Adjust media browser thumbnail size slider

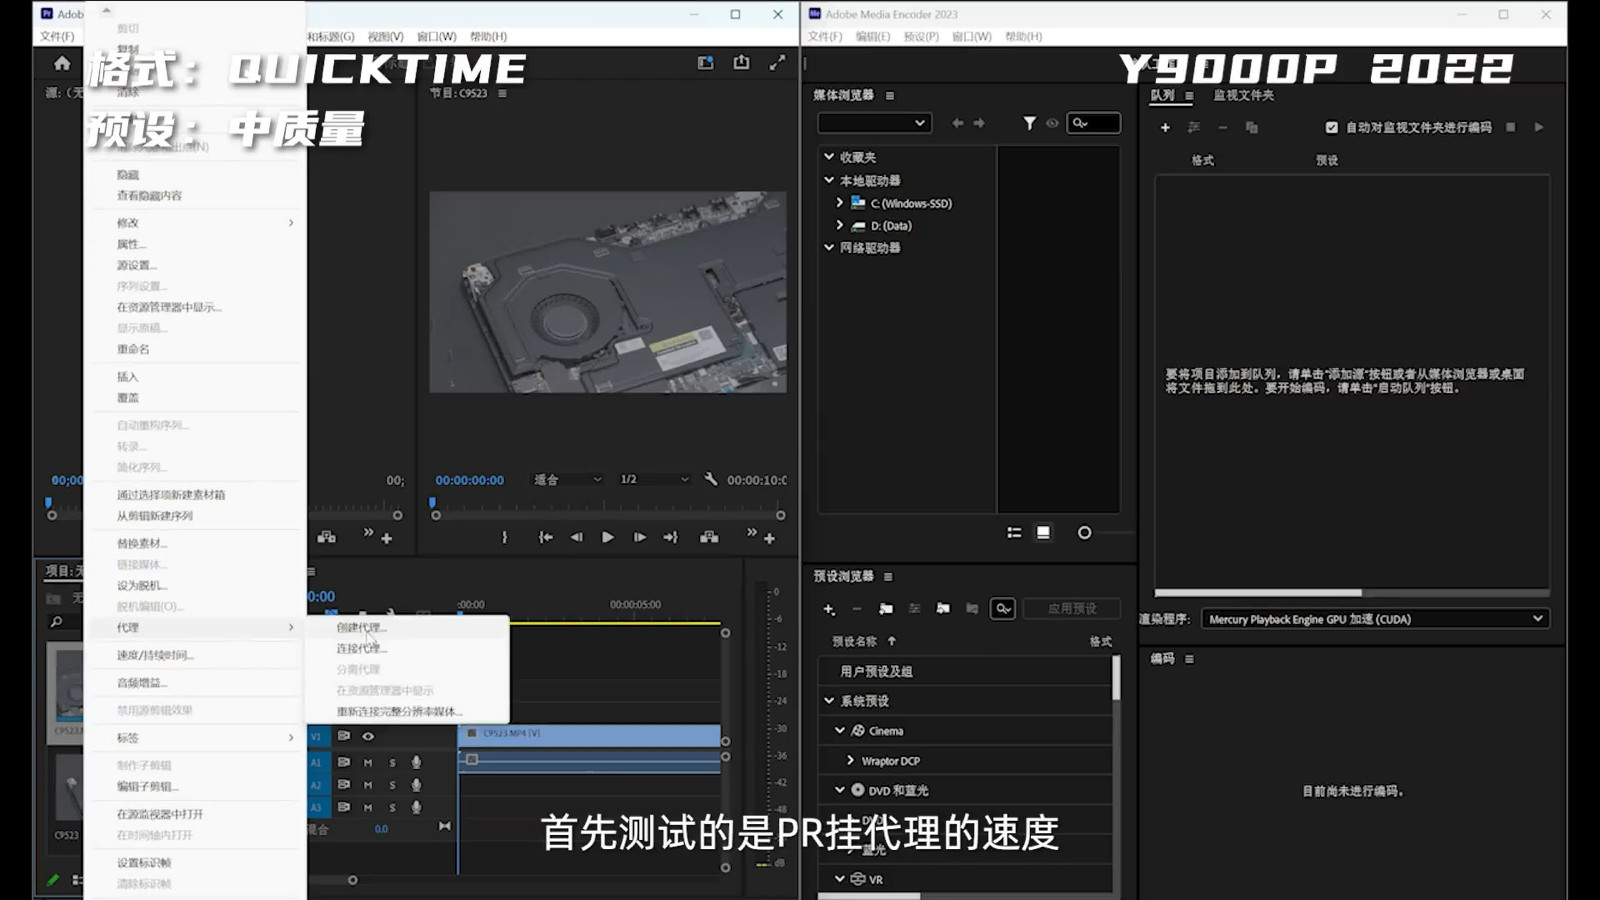coord(1084,533)
